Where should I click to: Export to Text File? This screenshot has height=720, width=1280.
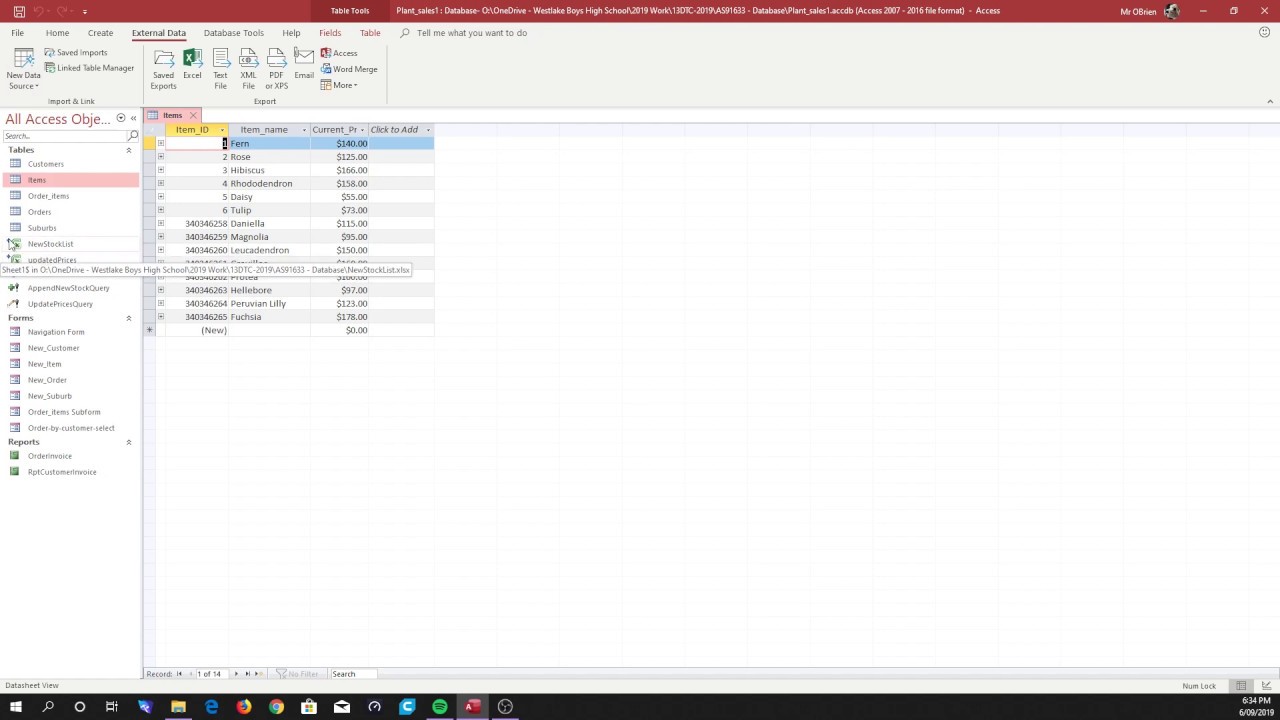tap(220, 68)
